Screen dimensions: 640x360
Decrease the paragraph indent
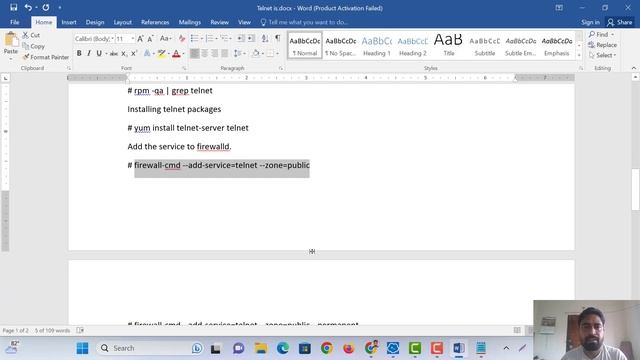pyautogui.click(x=241, y=38)
